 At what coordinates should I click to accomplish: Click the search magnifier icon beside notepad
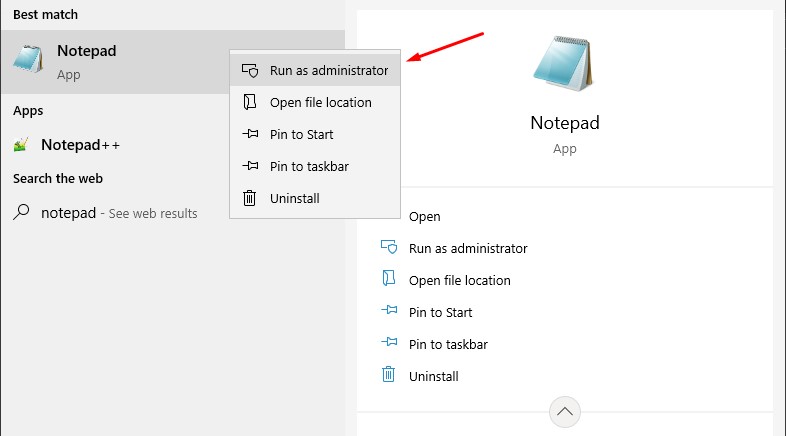coord(21,212)
